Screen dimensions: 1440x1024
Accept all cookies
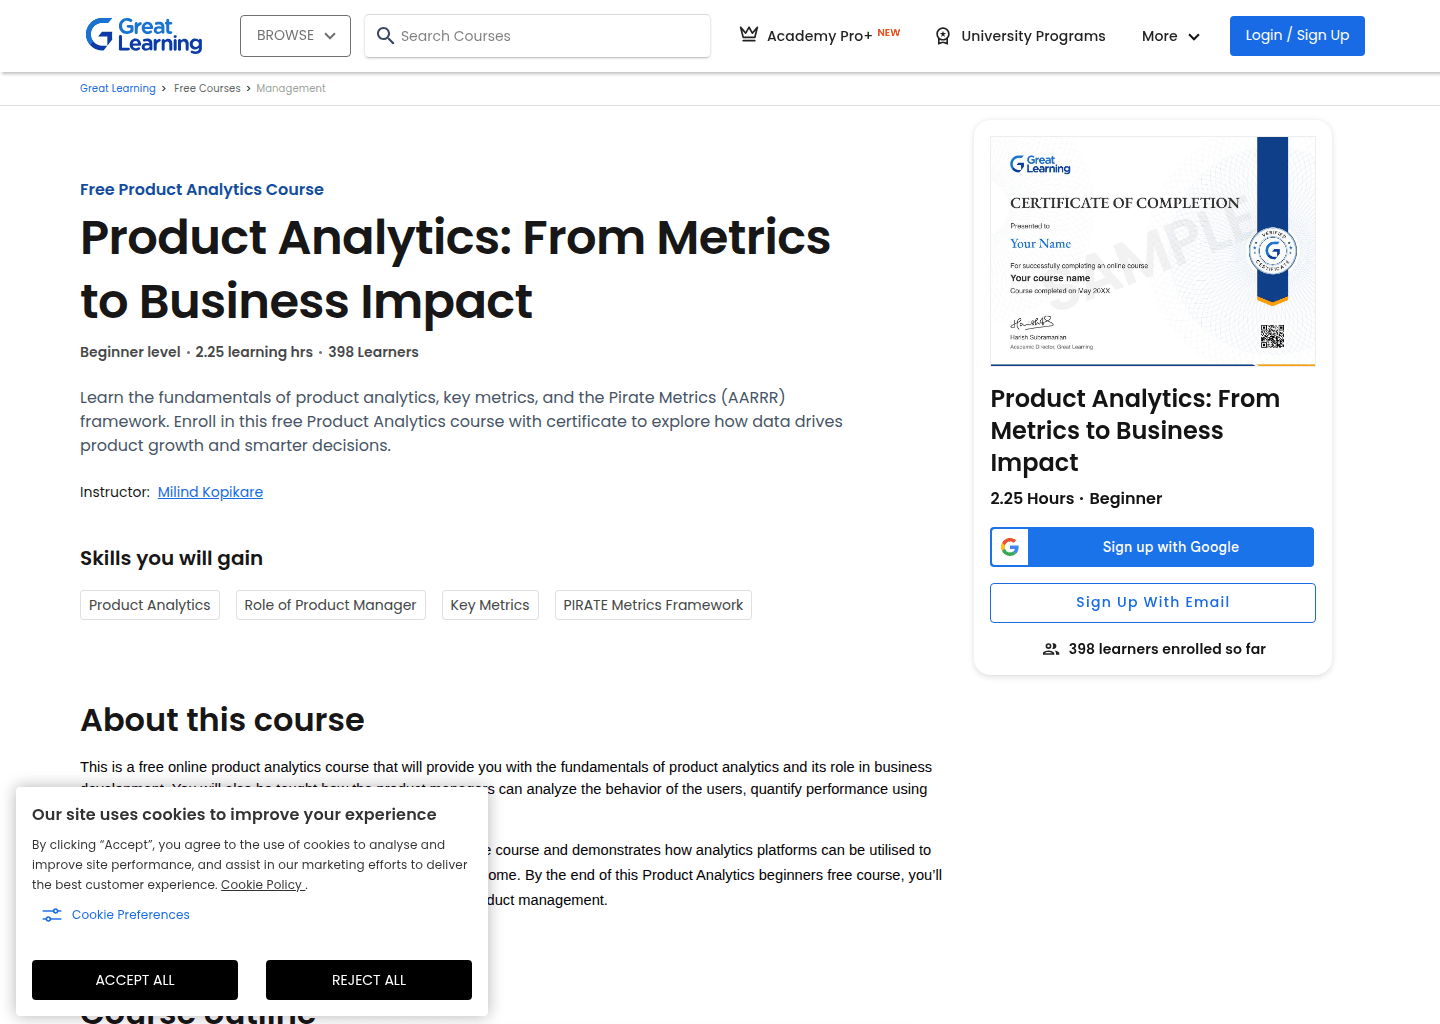[x=134, y=980]
